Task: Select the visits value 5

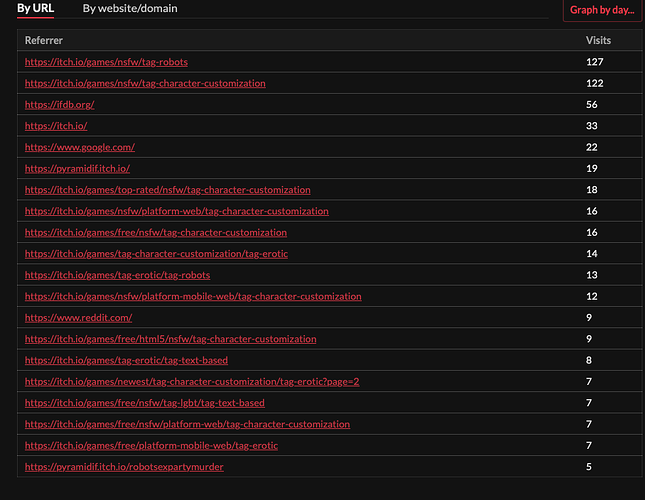Action: click(589, 467)
